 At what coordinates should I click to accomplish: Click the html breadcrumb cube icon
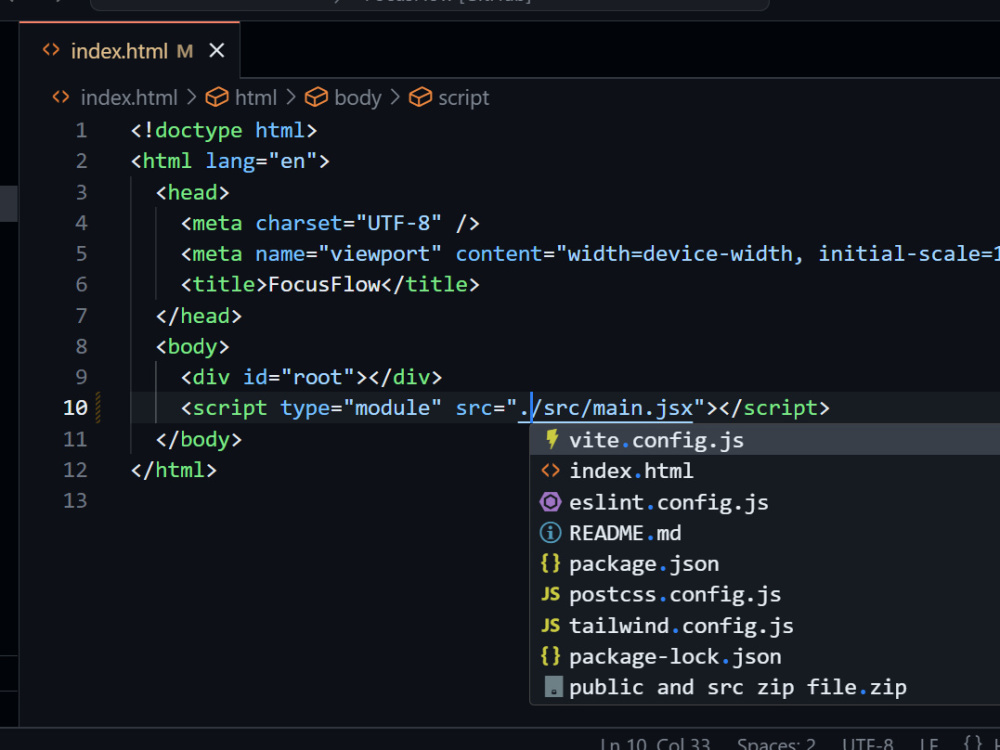[217, 98]
